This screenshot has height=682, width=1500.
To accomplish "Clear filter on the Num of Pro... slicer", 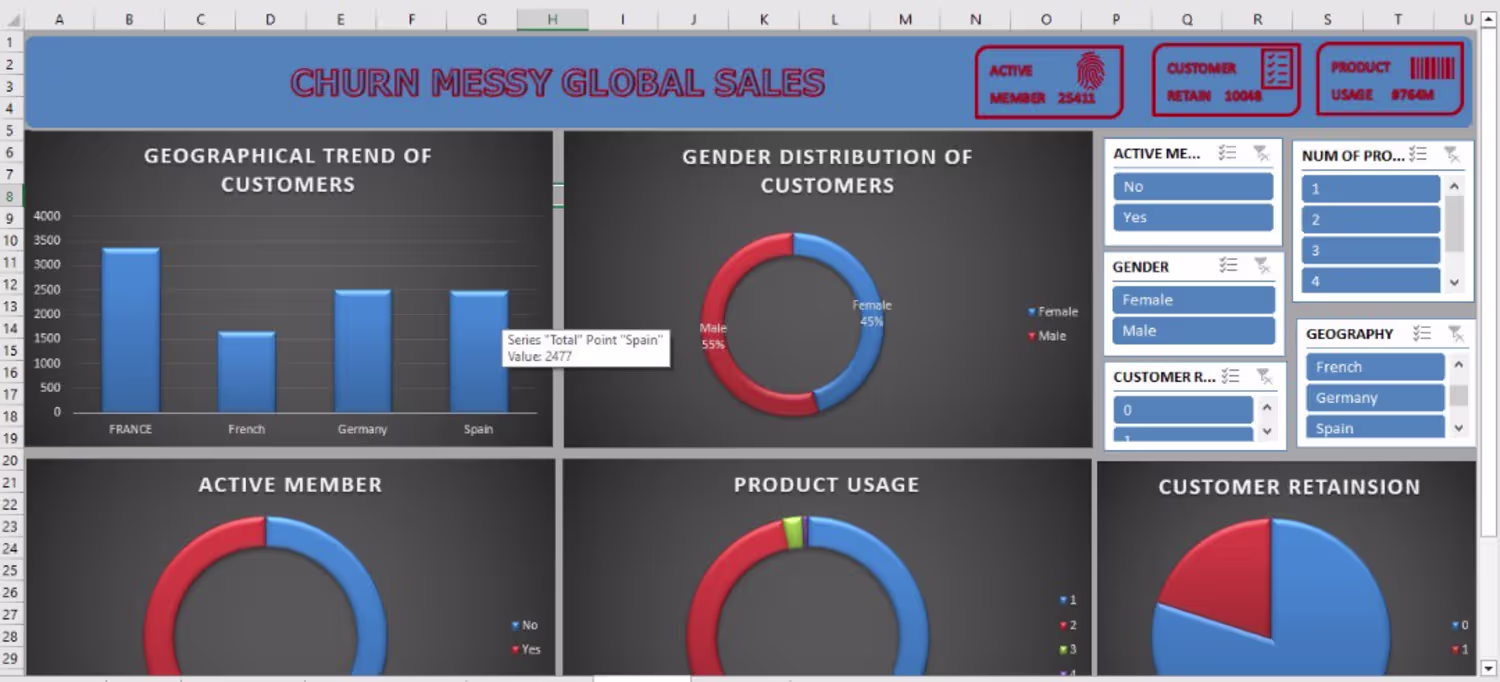I will (1452, 154).
